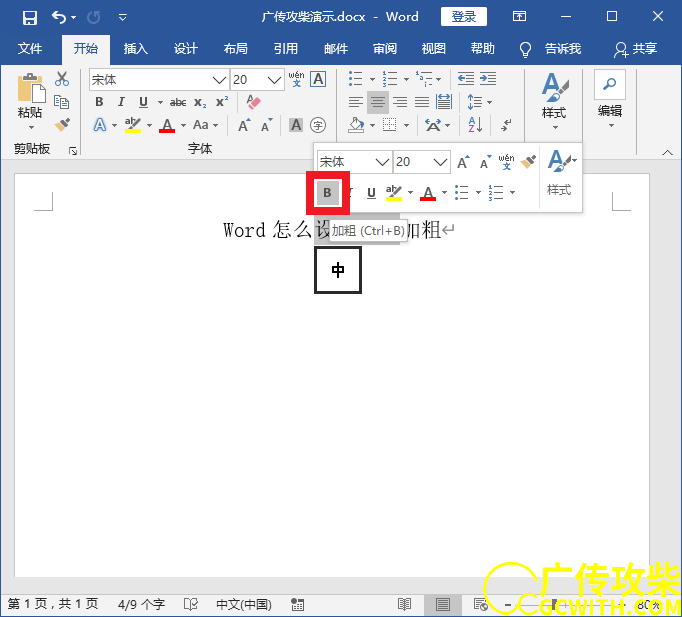The height and width of the screenshot is (617, 682).
Task: Click the paragraph shading paint bucket
Action: click(356, 125)
